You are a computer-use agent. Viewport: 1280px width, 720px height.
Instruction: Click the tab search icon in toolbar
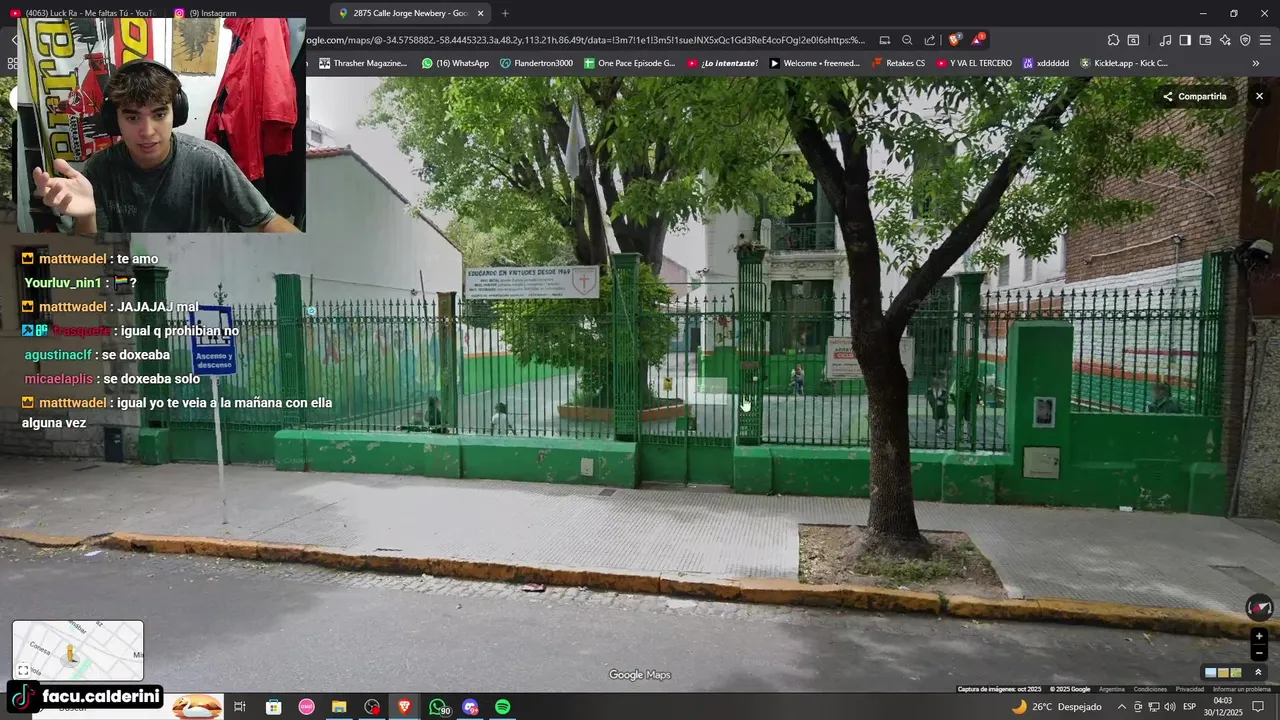(1133, 40)
